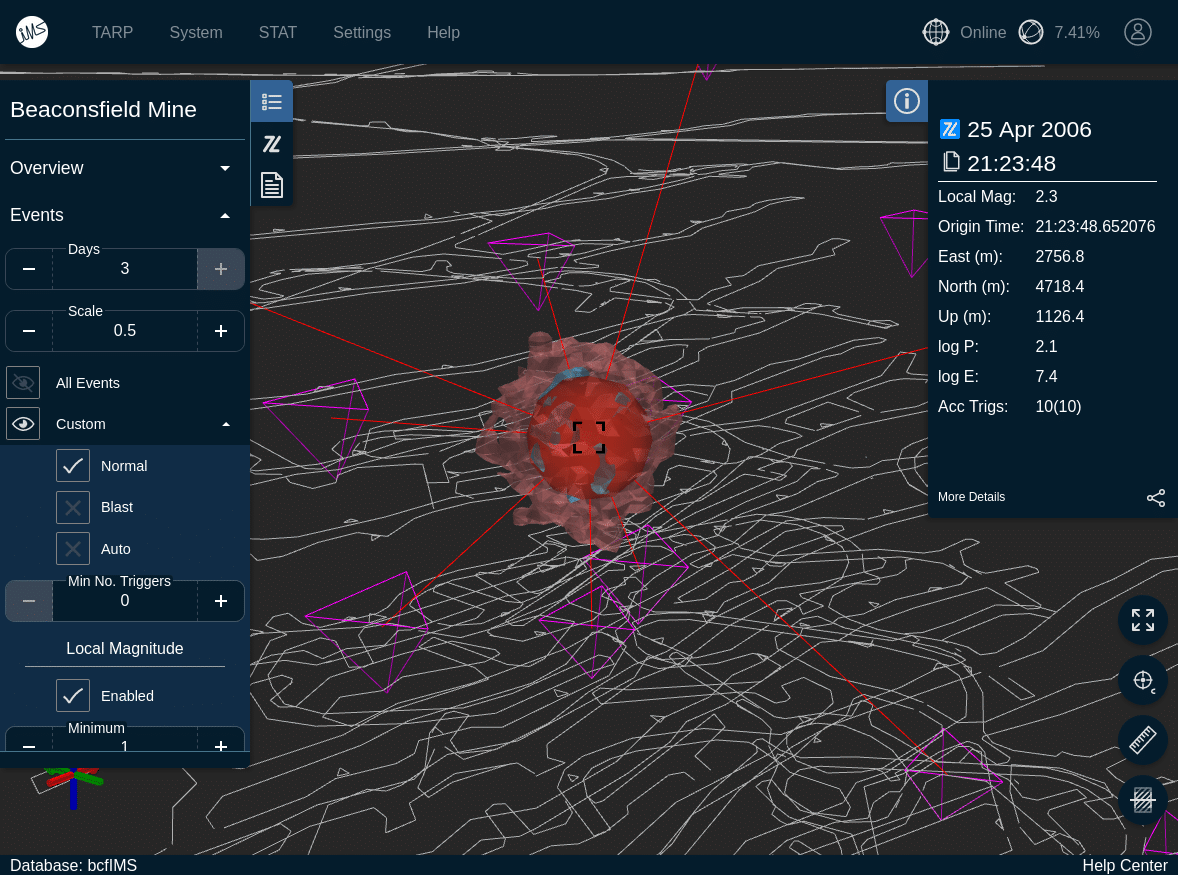Viewport: 1178px width, 875px height.
Task: Enable the Blast events checkbox
Action: point(73,508)
